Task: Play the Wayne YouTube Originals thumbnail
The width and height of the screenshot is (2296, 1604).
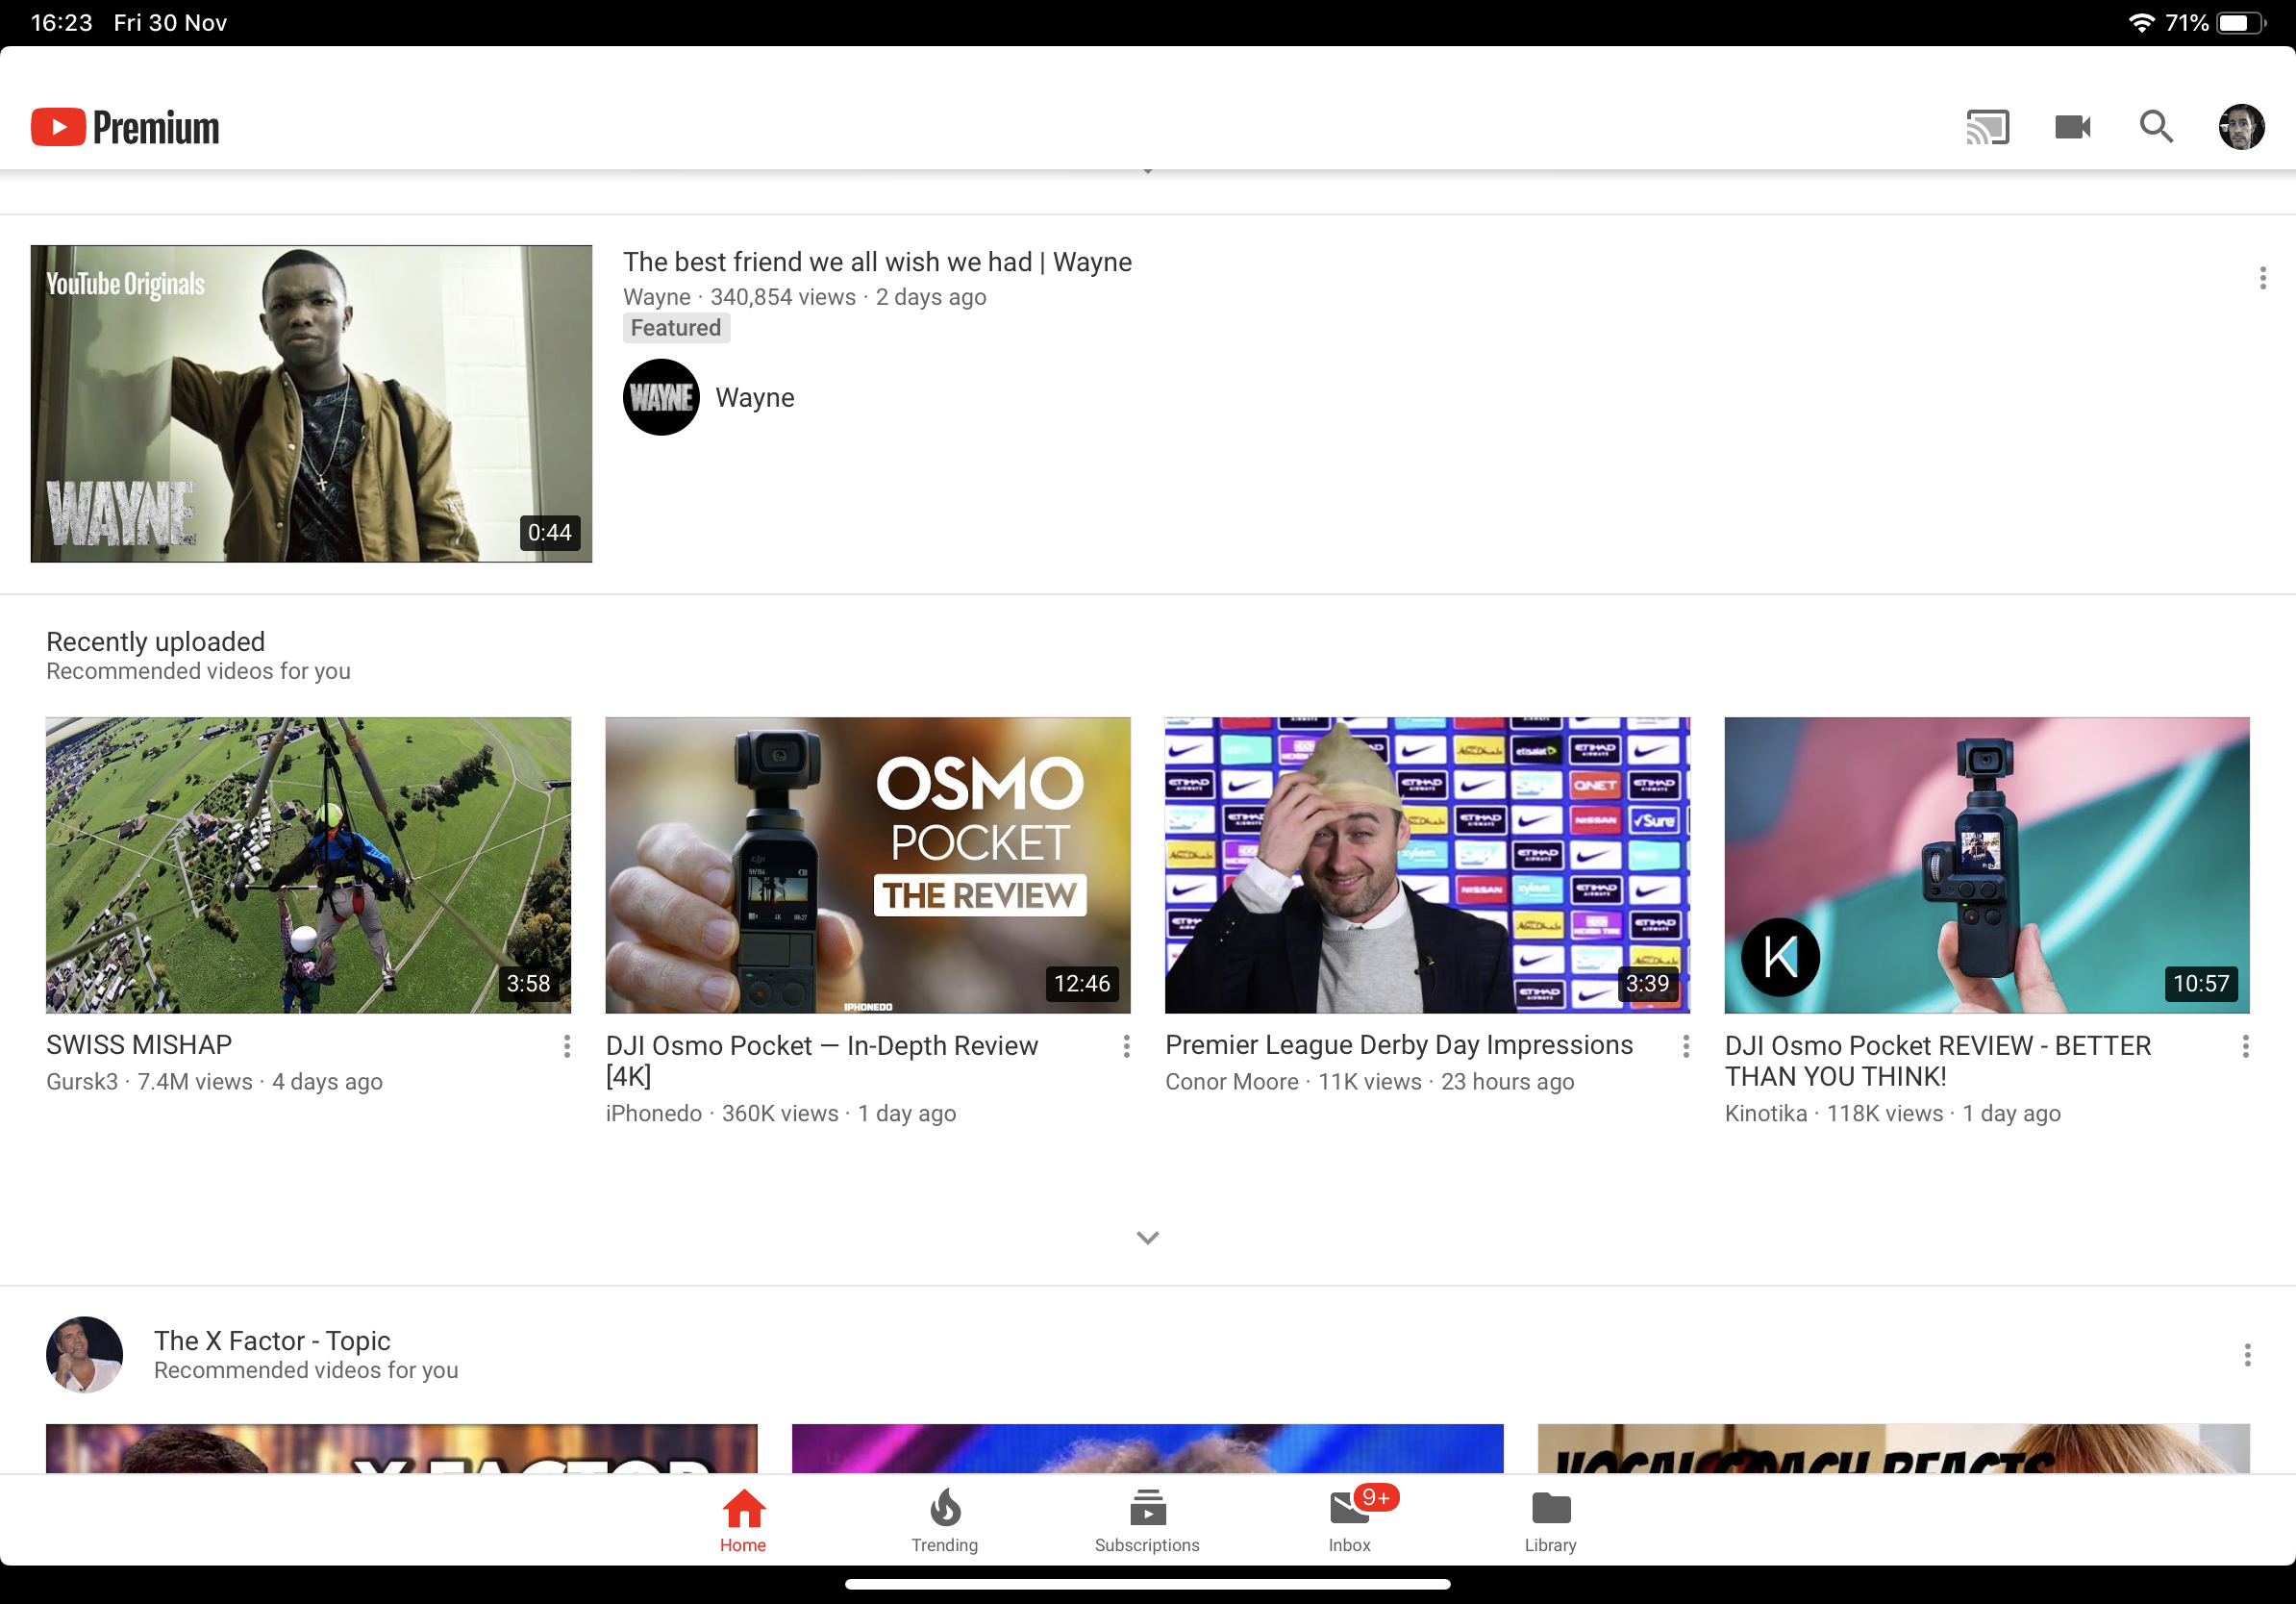Action: 311,404
